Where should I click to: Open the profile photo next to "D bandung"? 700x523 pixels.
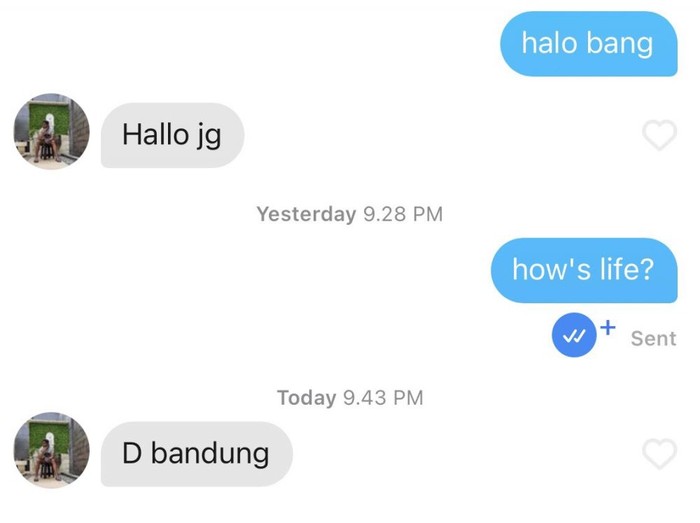click(52, 450)
